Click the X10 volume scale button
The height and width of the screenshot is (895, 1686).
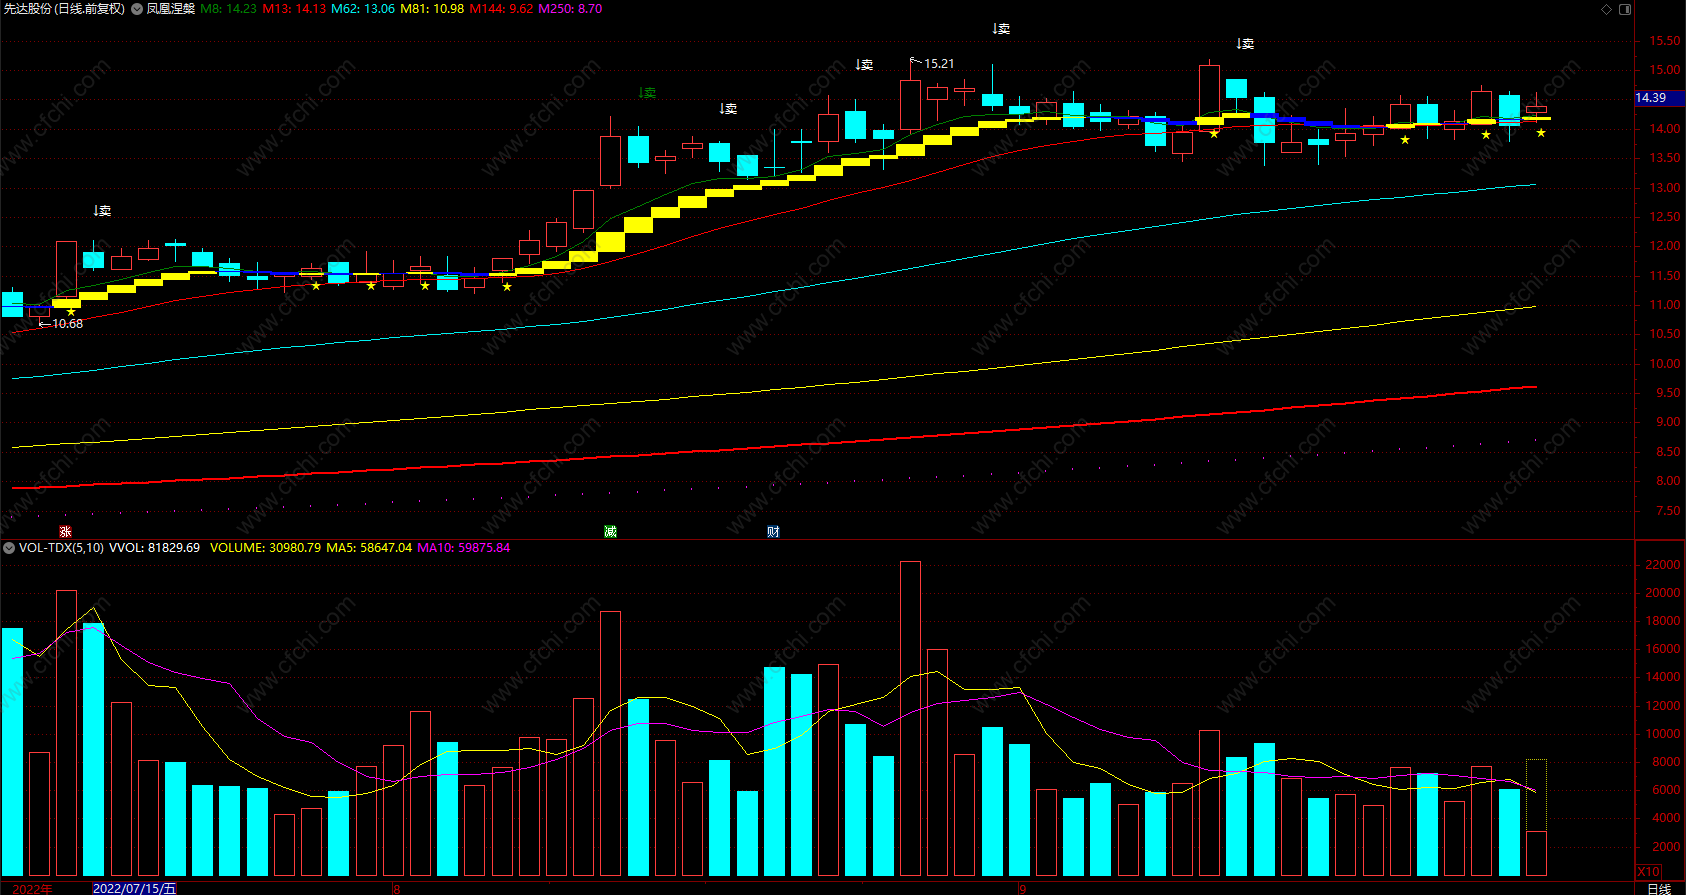1648,872
